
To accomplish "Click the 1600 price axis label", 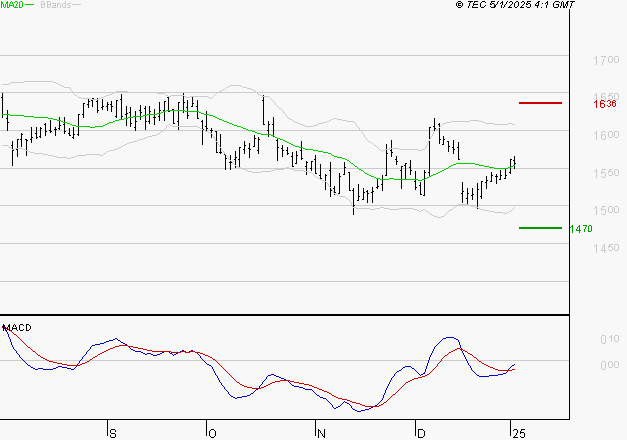I will 606,135.
